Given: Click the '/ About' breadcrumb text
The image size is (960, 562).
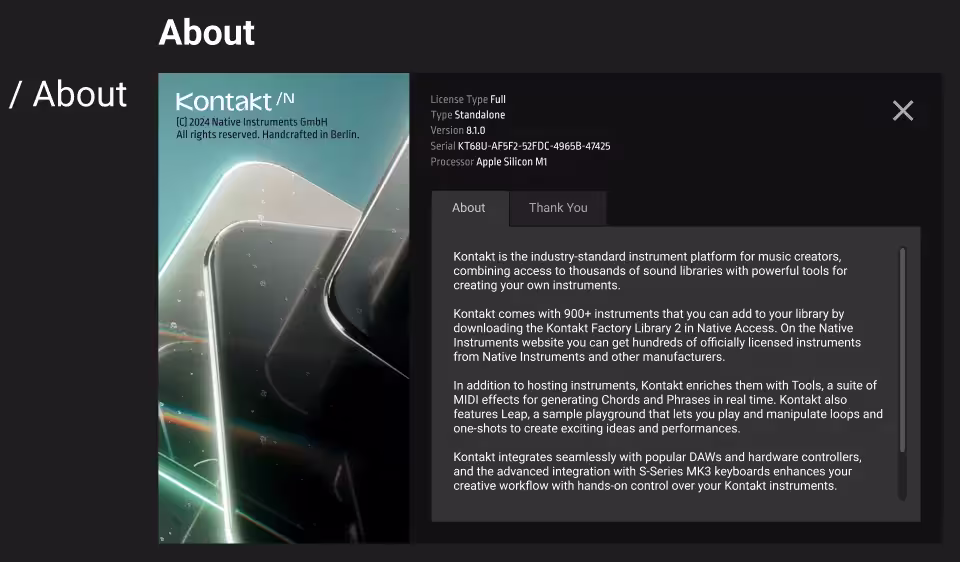Looking at the screenshot, I should point(68,94).
